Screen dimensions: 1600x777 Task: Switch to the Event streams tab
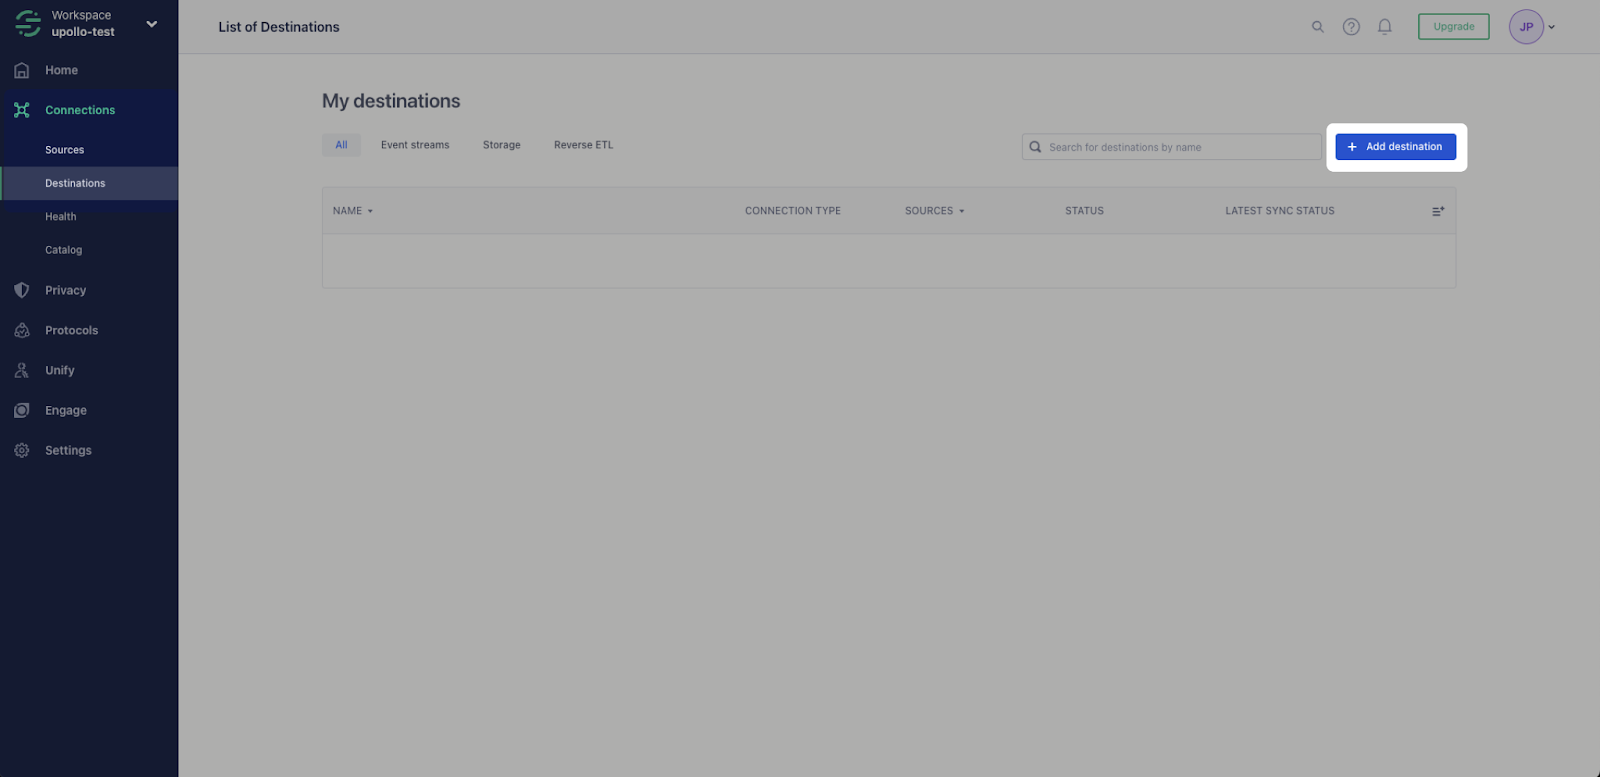tap(415, 145)
